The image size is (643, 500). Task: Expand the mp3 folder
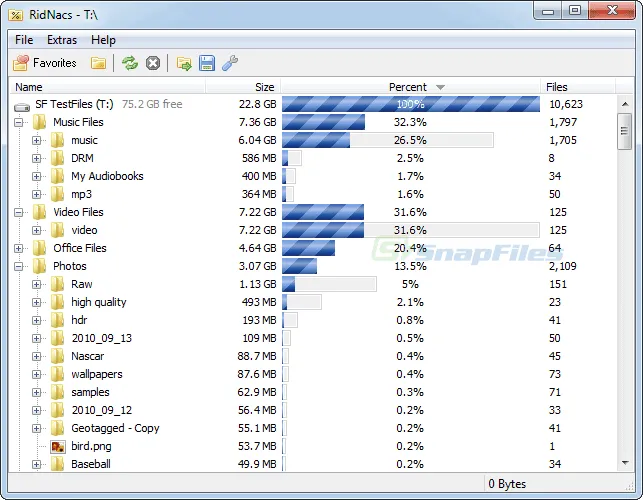coord(36,194)
